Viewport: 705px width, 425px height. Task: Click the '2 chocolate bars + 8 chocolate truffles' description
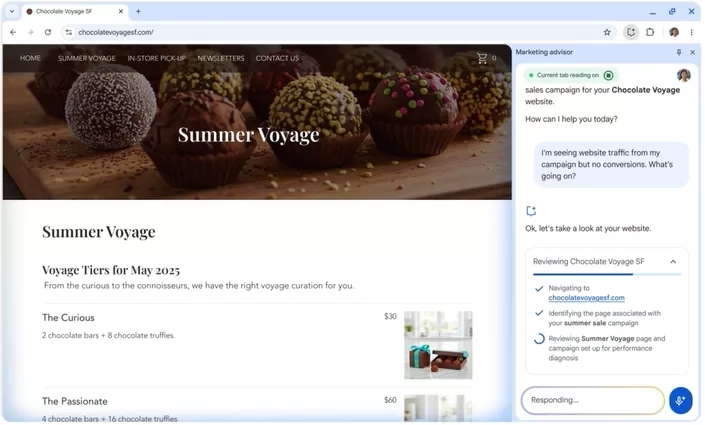pyautogui.click(x=108, y=336)
